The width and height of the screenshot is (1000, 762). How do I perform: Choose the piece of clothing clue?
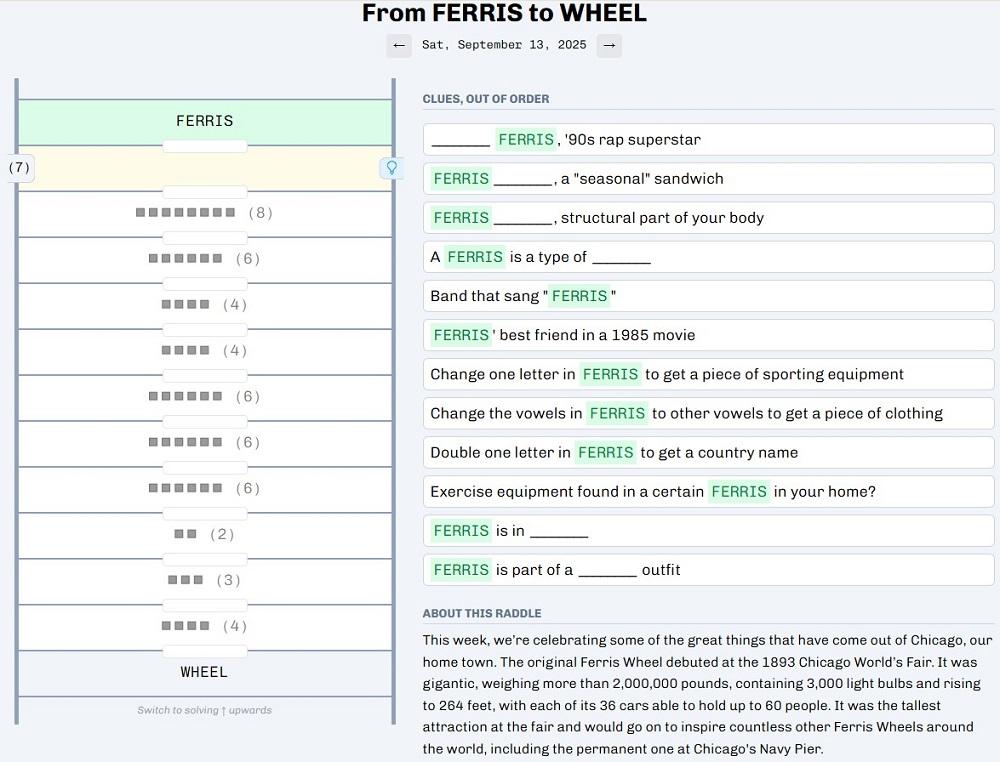click(708, 413)
